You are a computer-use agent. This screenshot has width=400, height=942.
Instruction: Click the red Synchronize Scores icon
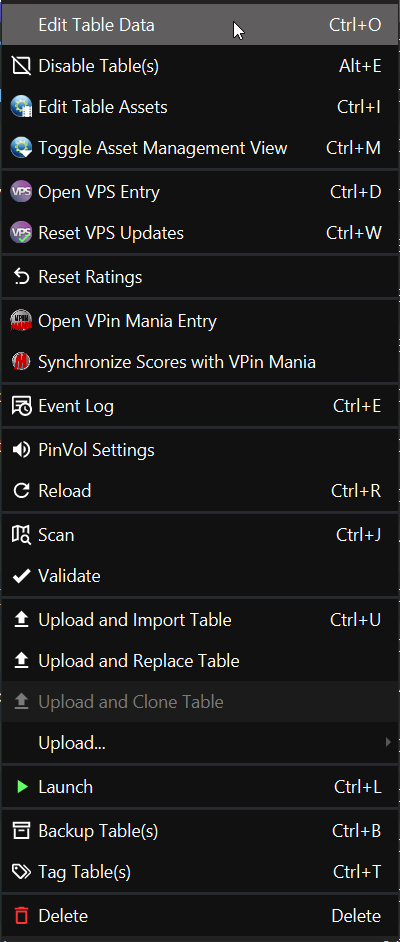pos(21,362)
